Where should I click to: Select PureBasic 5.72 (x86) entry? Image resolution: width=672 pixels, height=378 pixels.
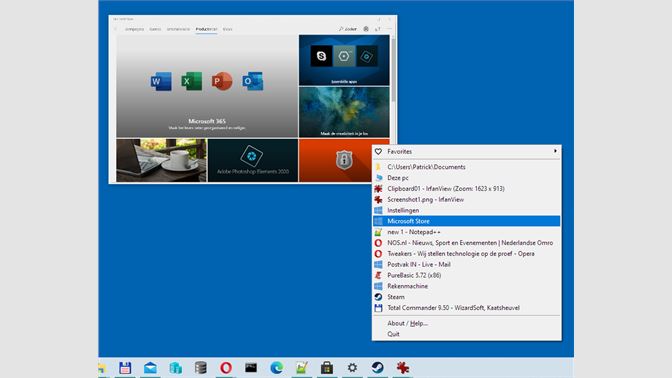point(466,275)
